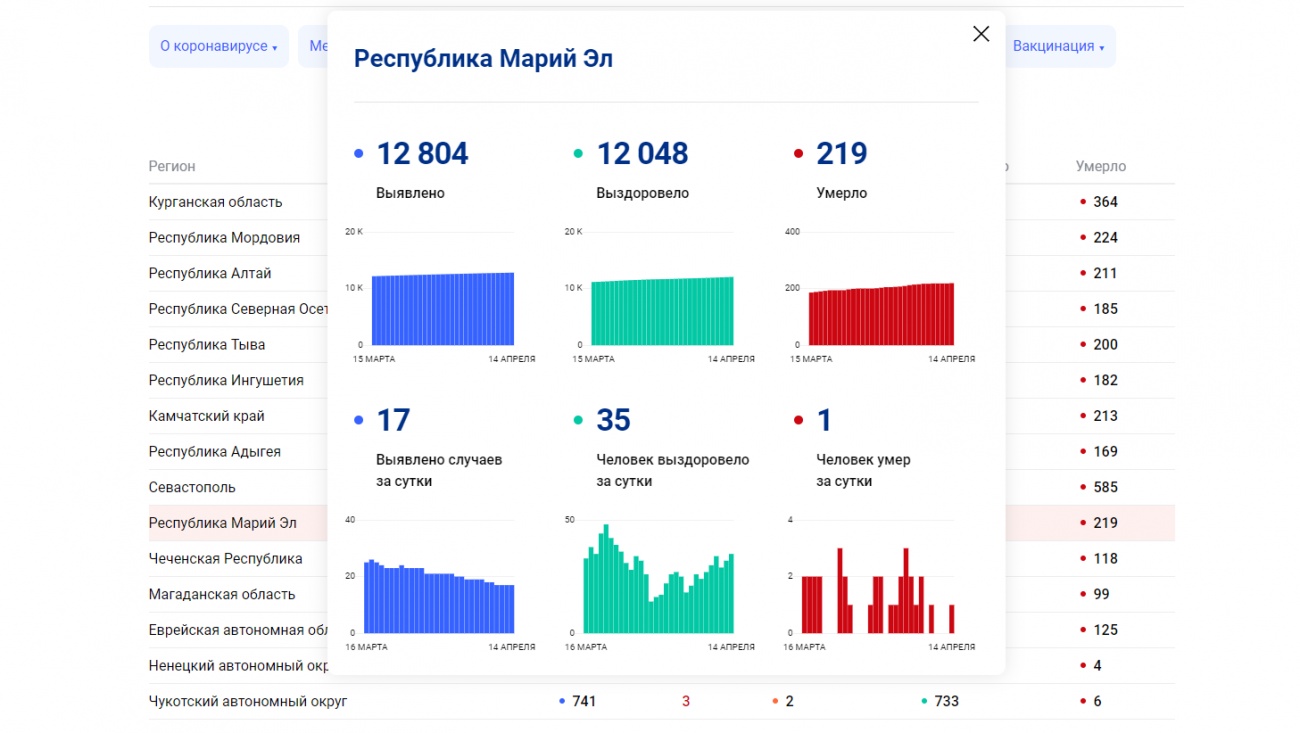Click the 219 deaths total in popup
1300x733 pixels.
tap(841, 154)
